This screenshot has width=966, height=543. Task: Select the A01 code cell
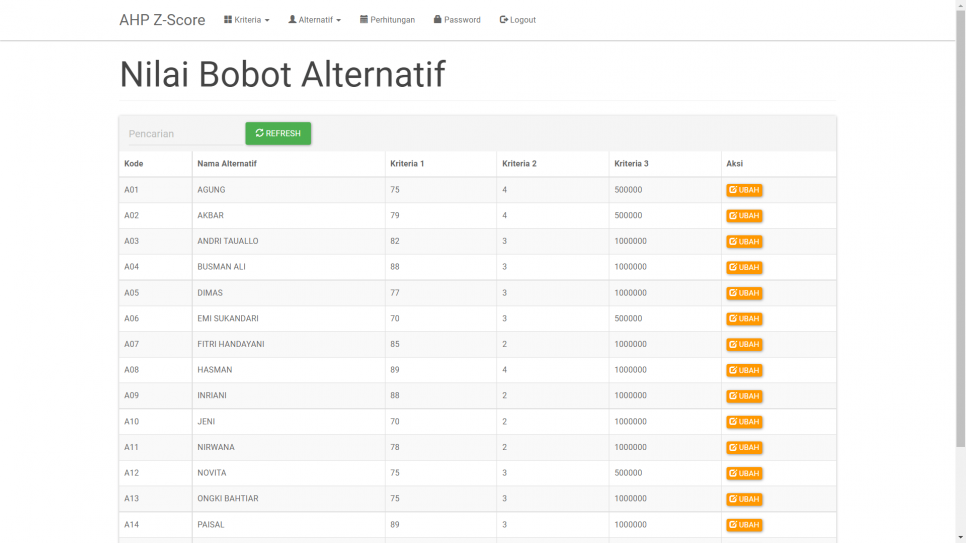tap(155, 190)
